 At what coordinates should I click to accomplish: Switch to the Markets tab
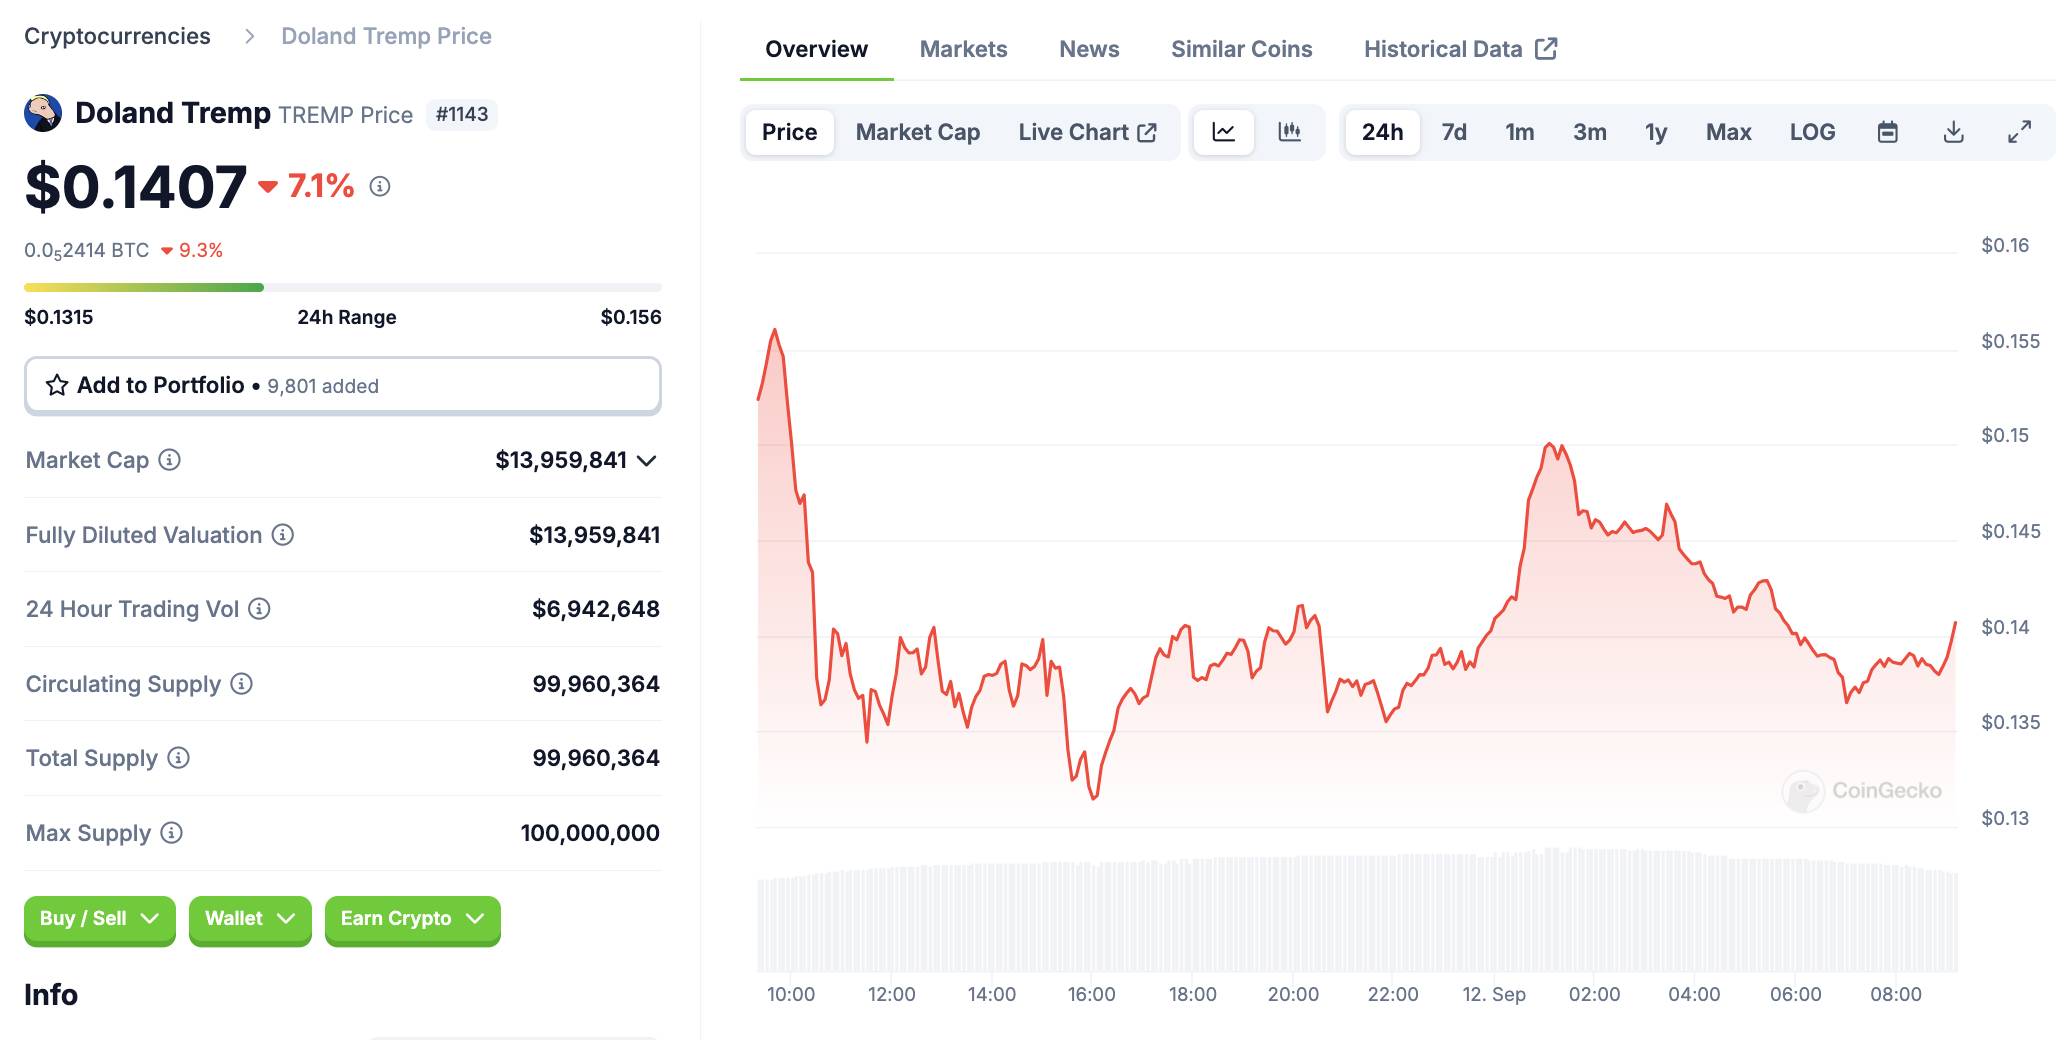click(963, 49)
